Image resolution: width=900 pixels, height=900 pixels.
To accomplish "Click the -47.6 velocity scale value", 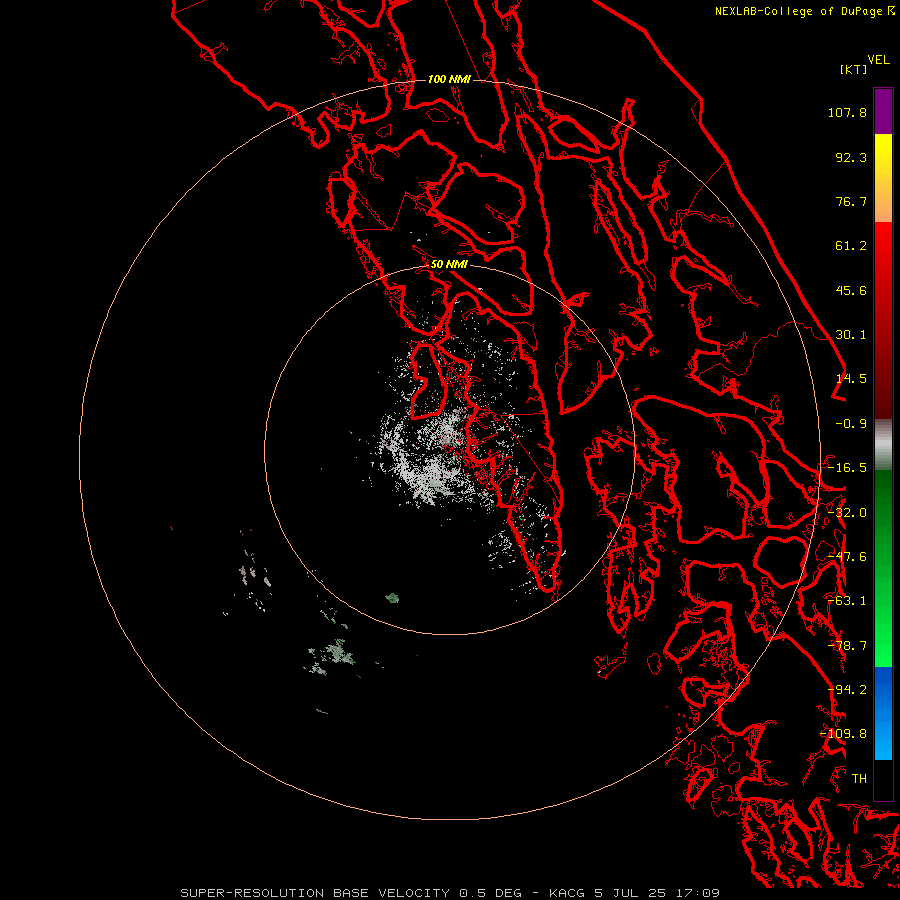I will [847, 557].
